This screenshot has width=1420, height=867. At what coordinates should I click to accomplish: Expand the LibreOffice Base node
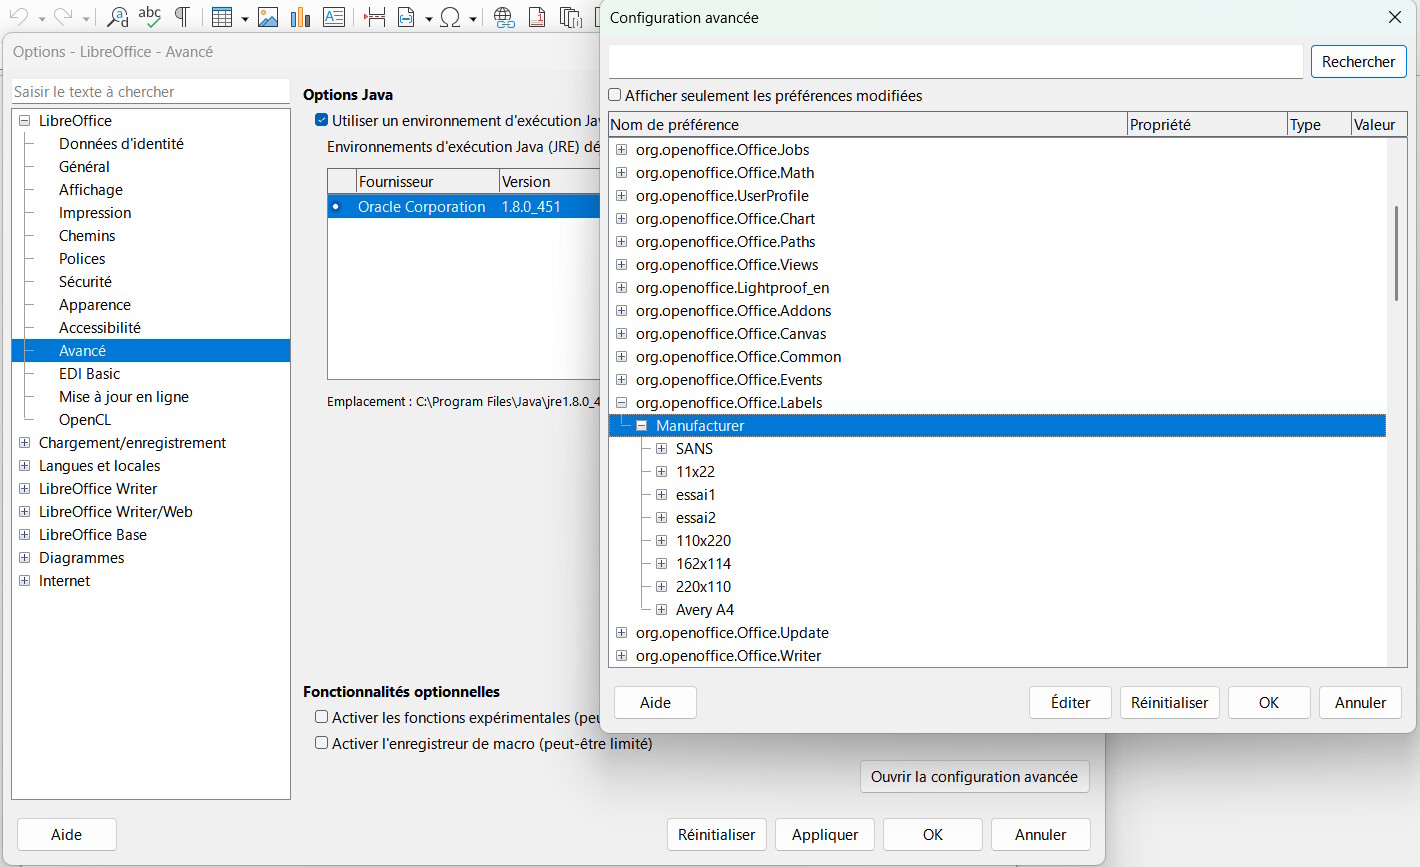point(25,534)
